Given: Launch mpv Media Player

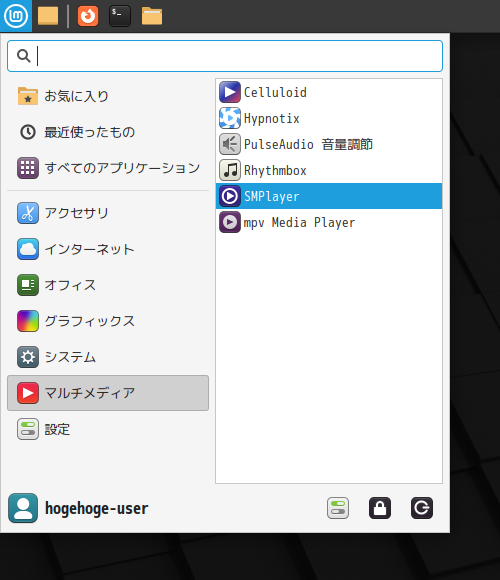Looking at the screenshot, I should [329, 222].
